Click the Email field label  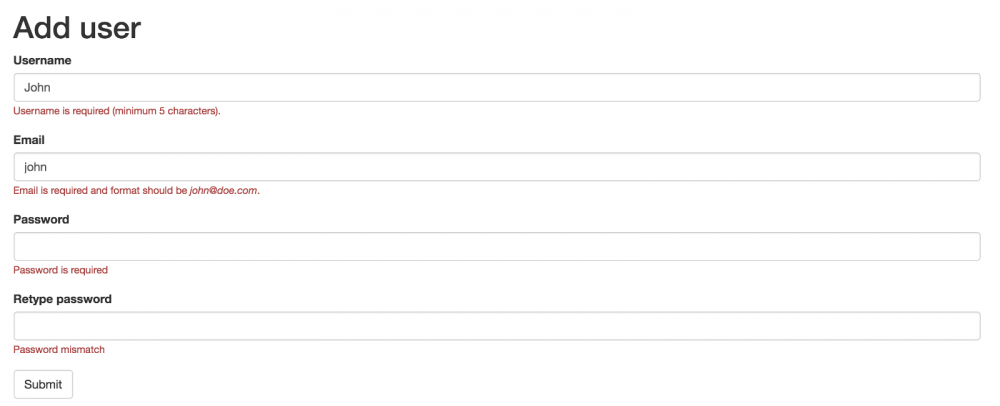click(29, 140)
